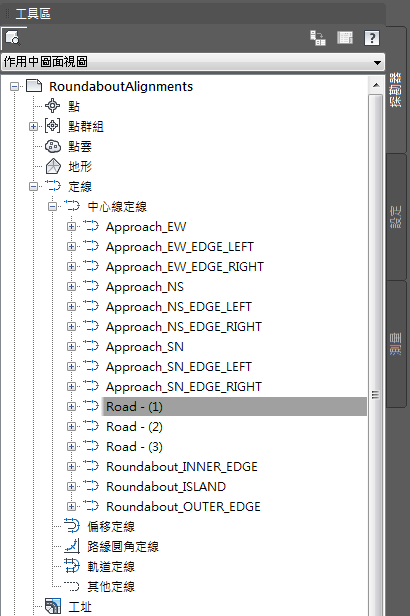The height and width of the screenshot is (616, 410).
Task: Click the master view search icon
Action: (13, 38)
